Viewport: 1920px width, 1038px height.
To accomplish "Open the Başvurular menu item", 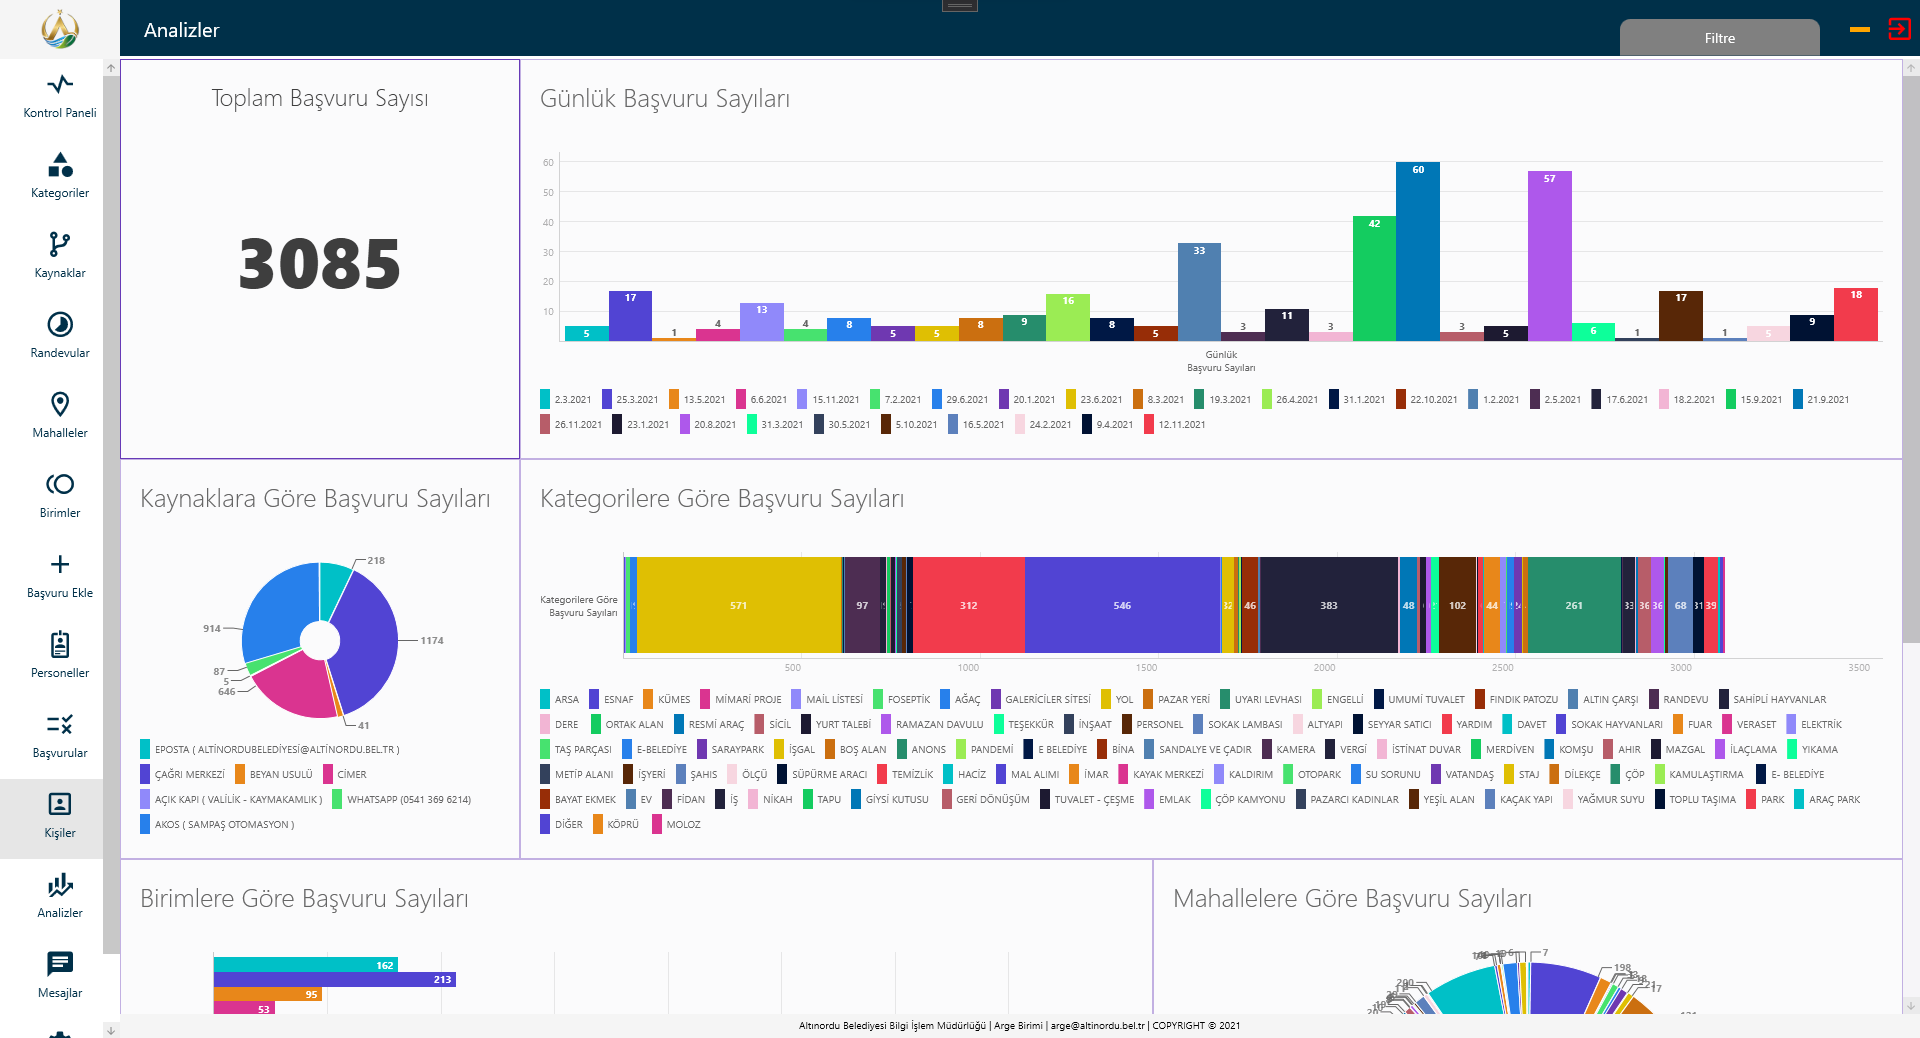I will point(60,736).
